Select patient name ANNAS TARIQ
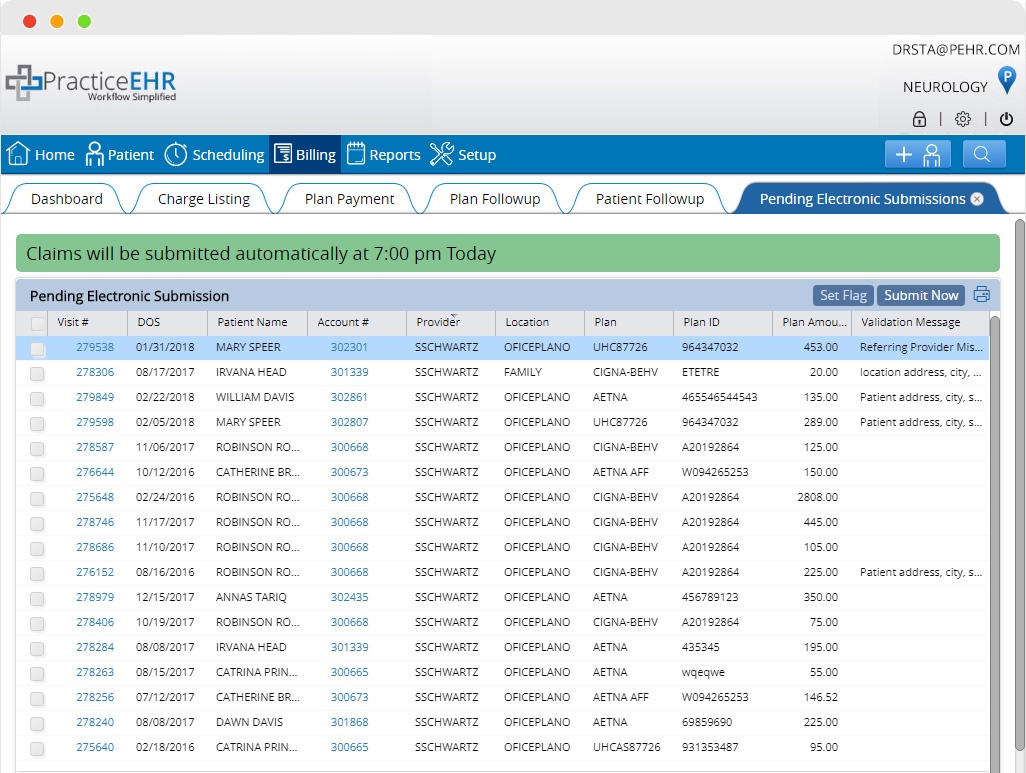The image size is (1026, 773). click(x=251, y=597)
